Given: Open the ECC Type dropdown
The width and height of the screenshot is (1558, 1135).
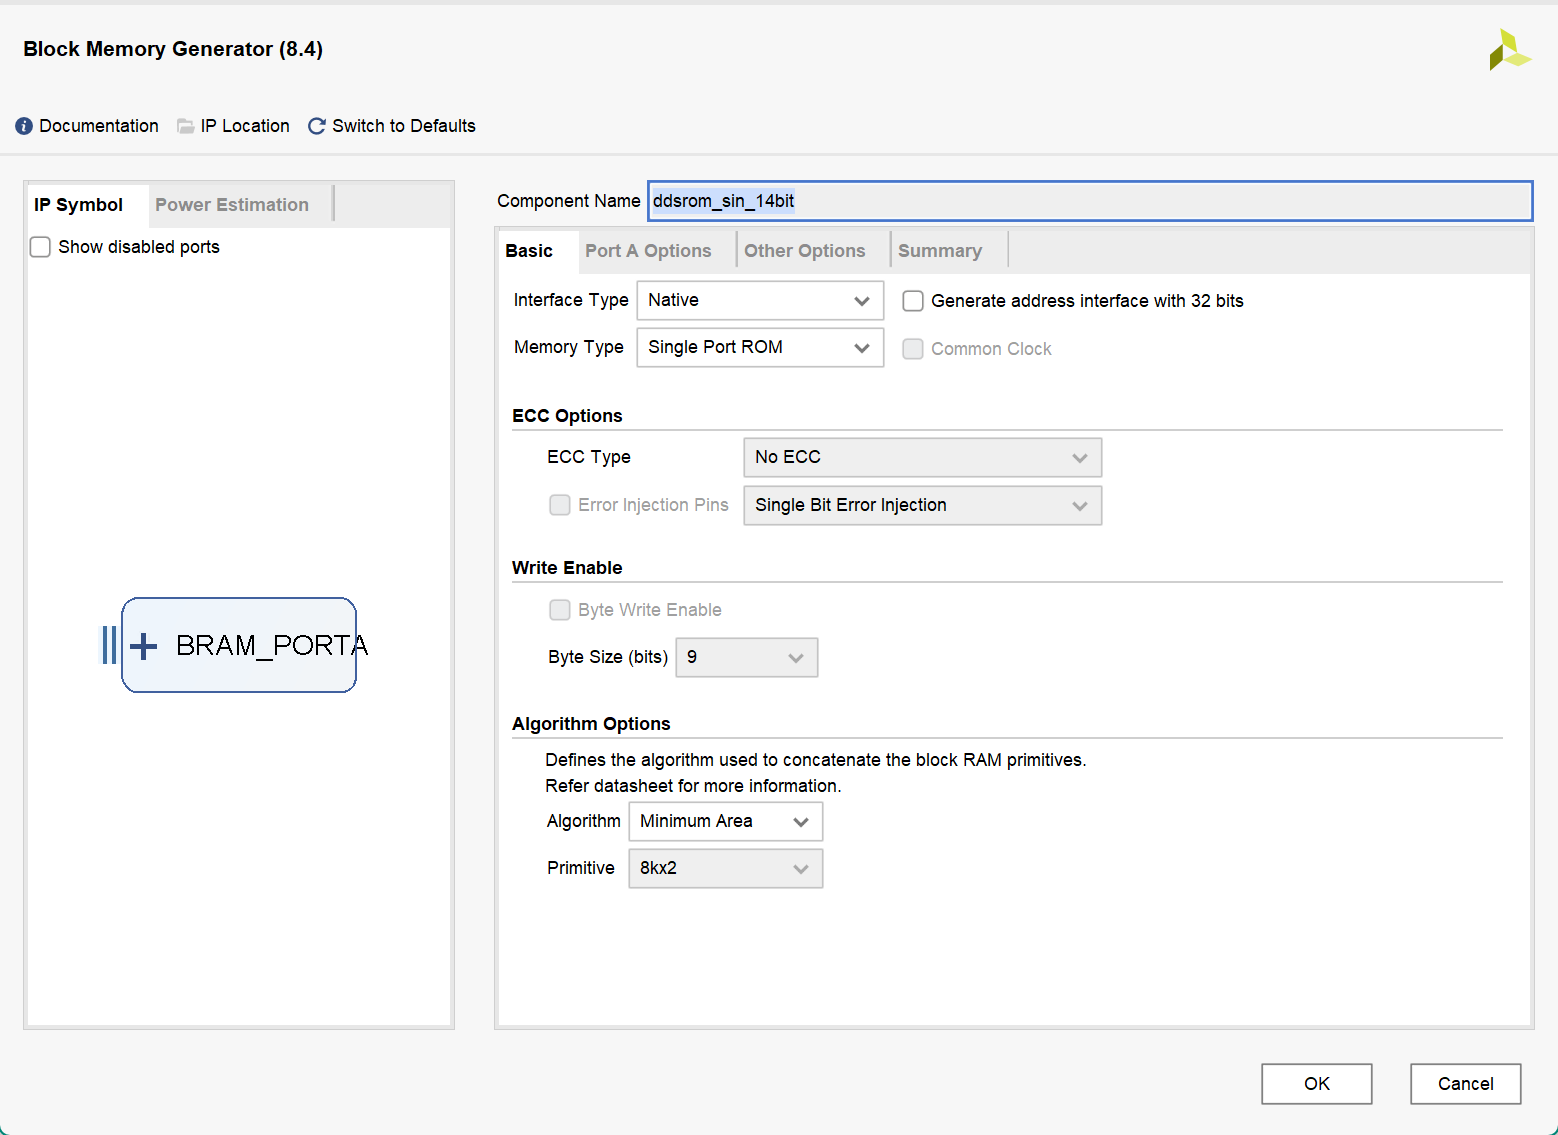Looking at the screenshot, I should click(x=922, y=457).
